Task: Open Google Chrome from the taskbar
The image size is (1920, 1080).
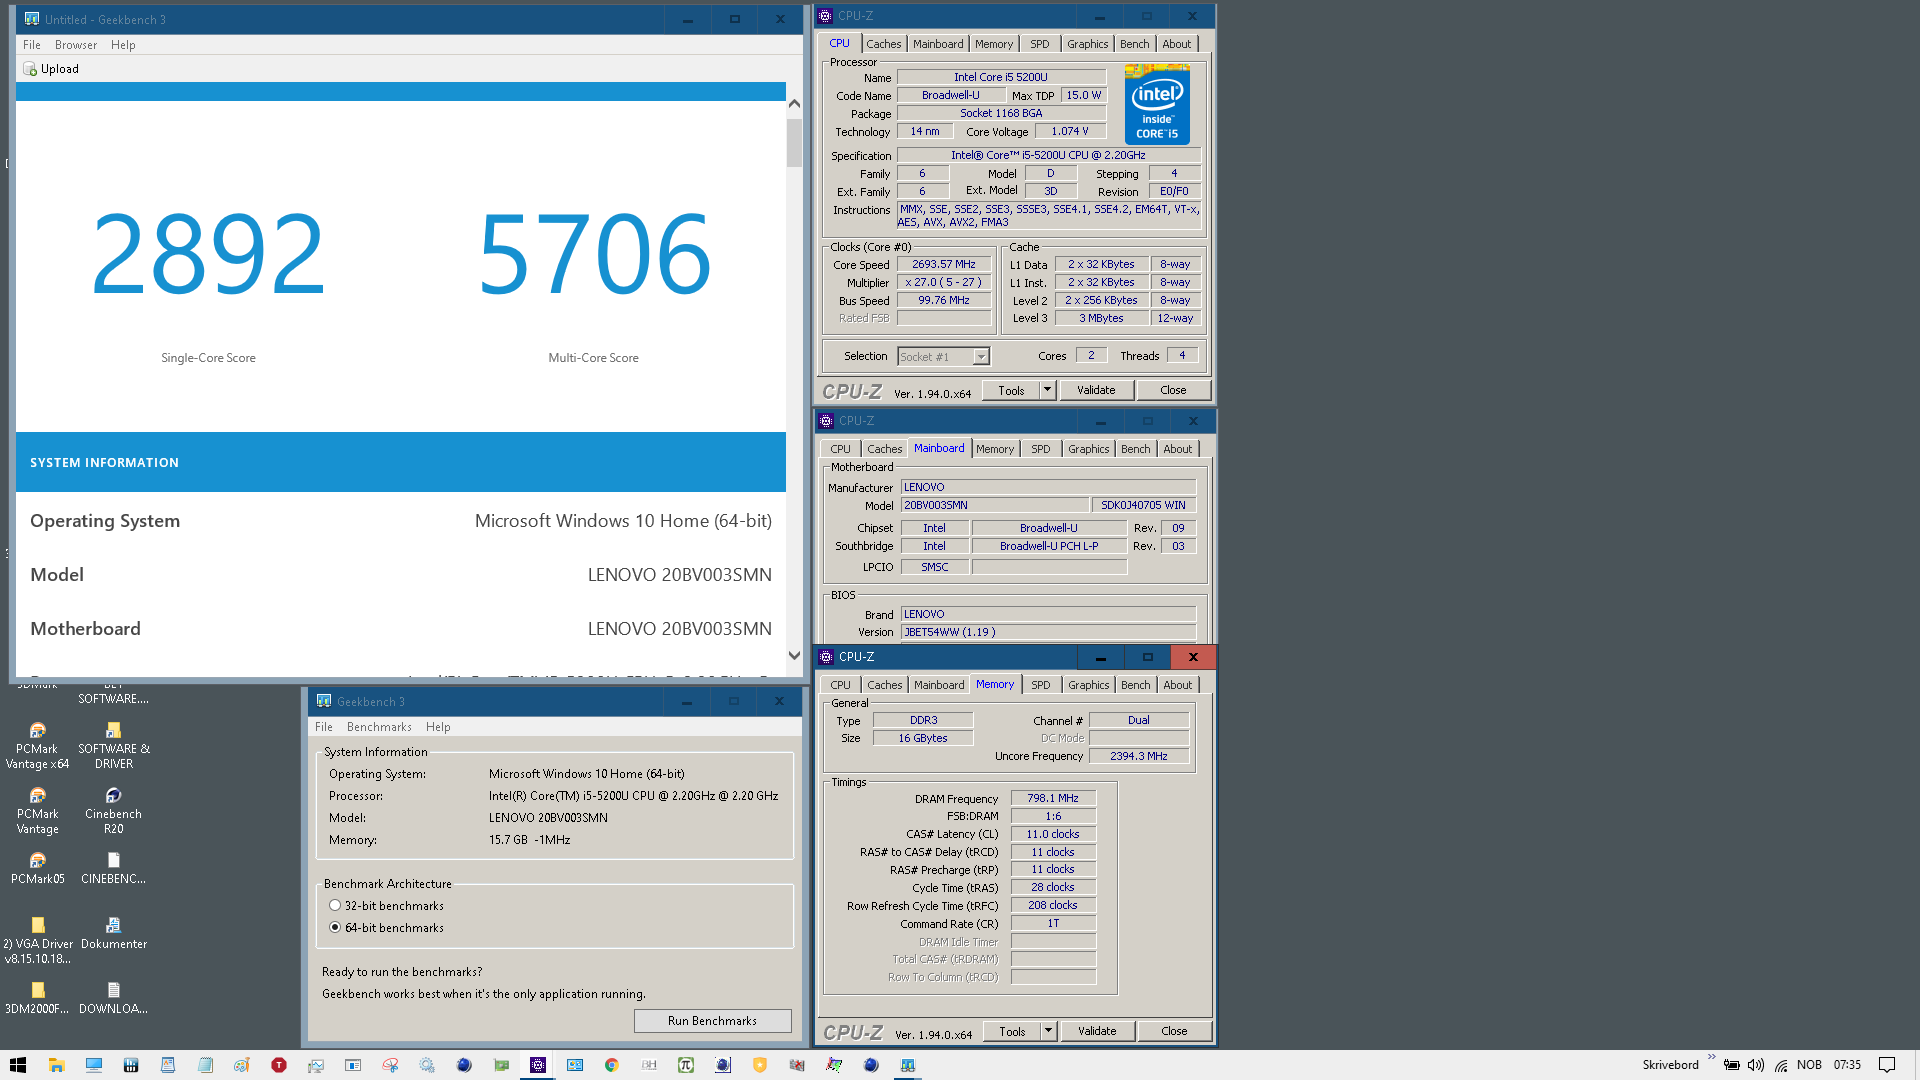Action: (612, 1065)
